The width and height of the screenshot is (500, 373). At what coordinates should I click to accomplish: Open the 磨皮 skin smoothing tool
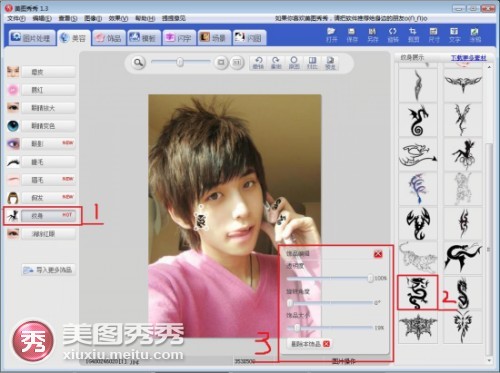48,72
